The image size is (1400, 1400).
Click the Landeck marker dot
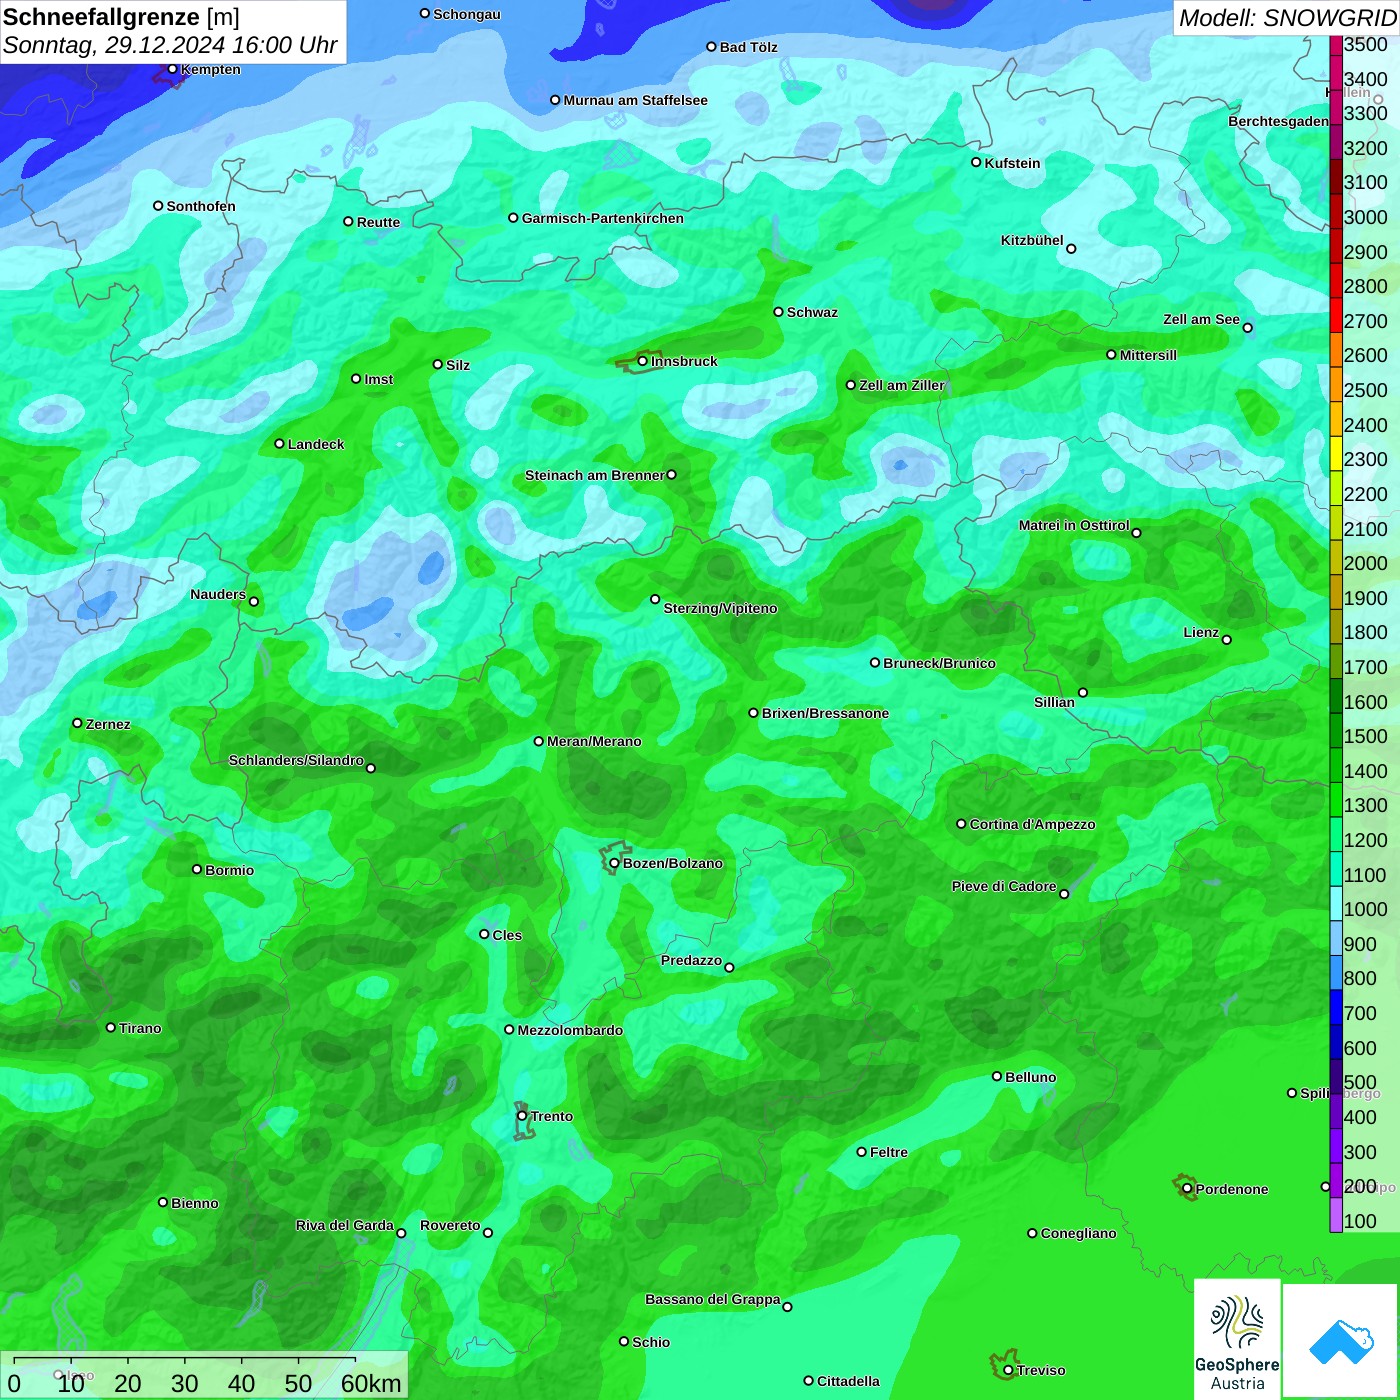point(280,443)
